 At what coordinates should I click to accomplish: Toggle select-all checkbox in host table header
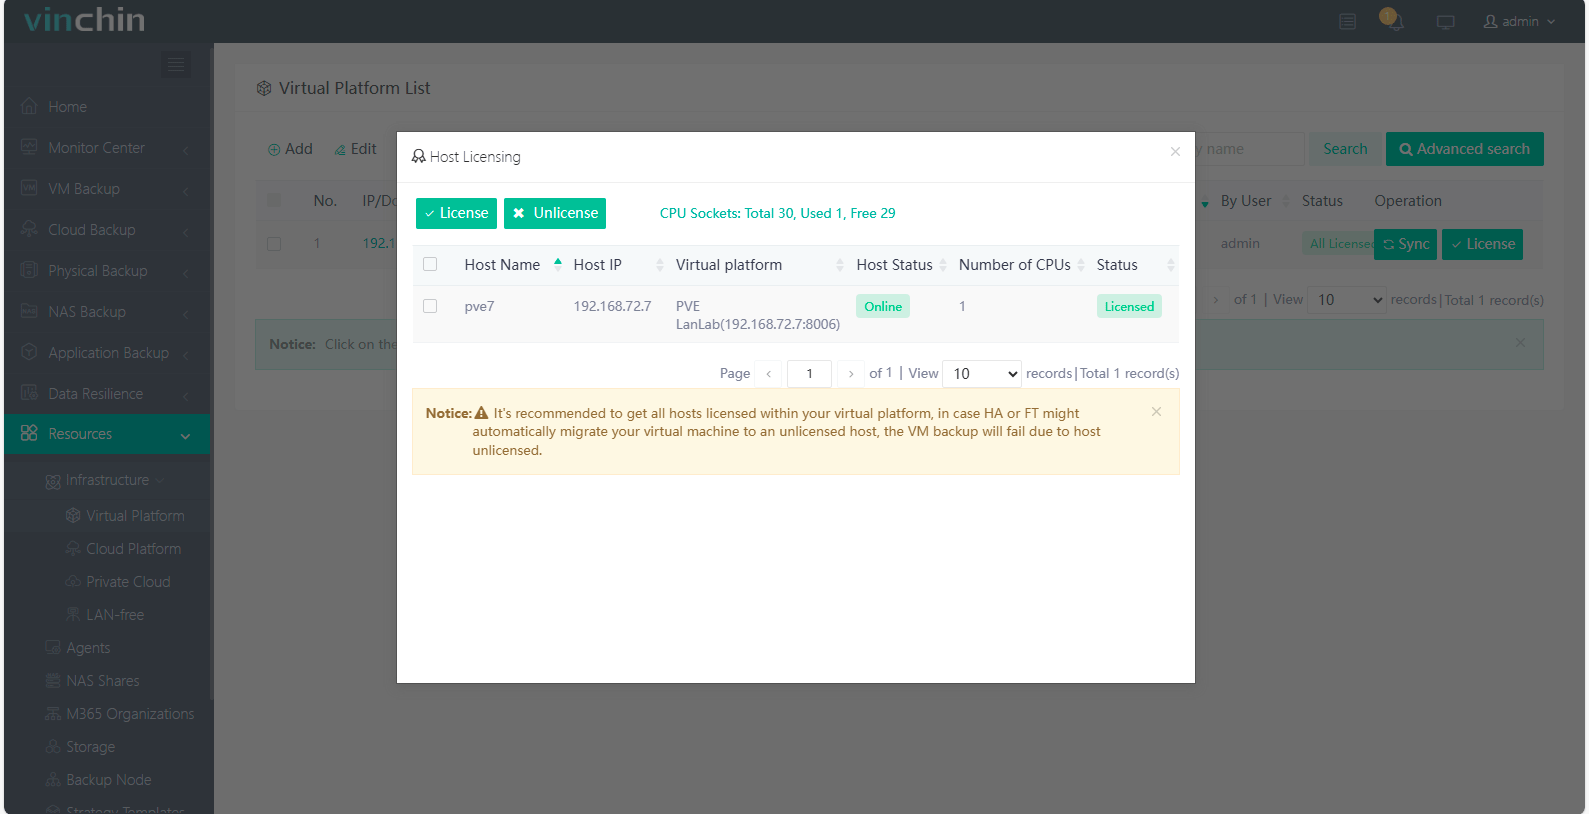430,265
